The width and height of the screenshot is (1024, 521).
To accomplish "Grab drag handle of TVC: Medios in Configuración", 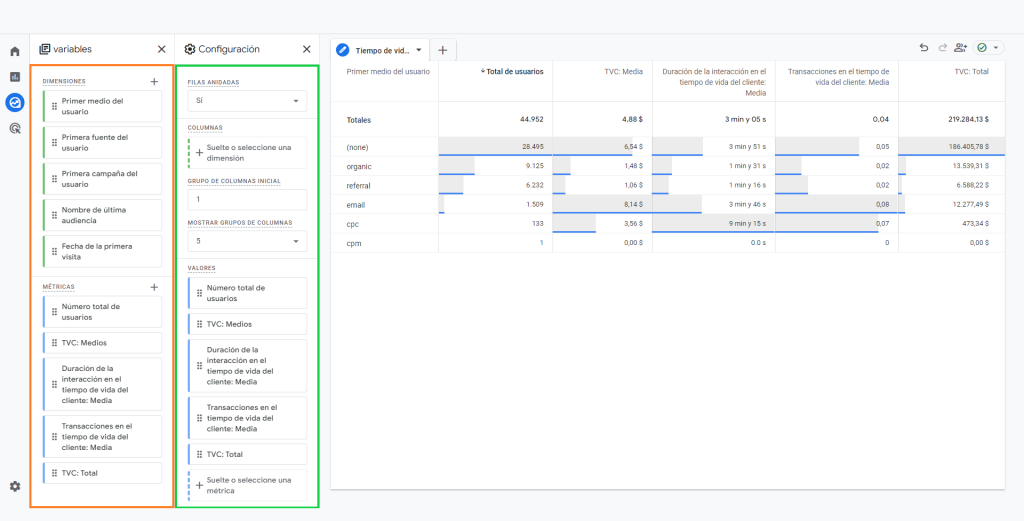I will (x=199, y=324).
